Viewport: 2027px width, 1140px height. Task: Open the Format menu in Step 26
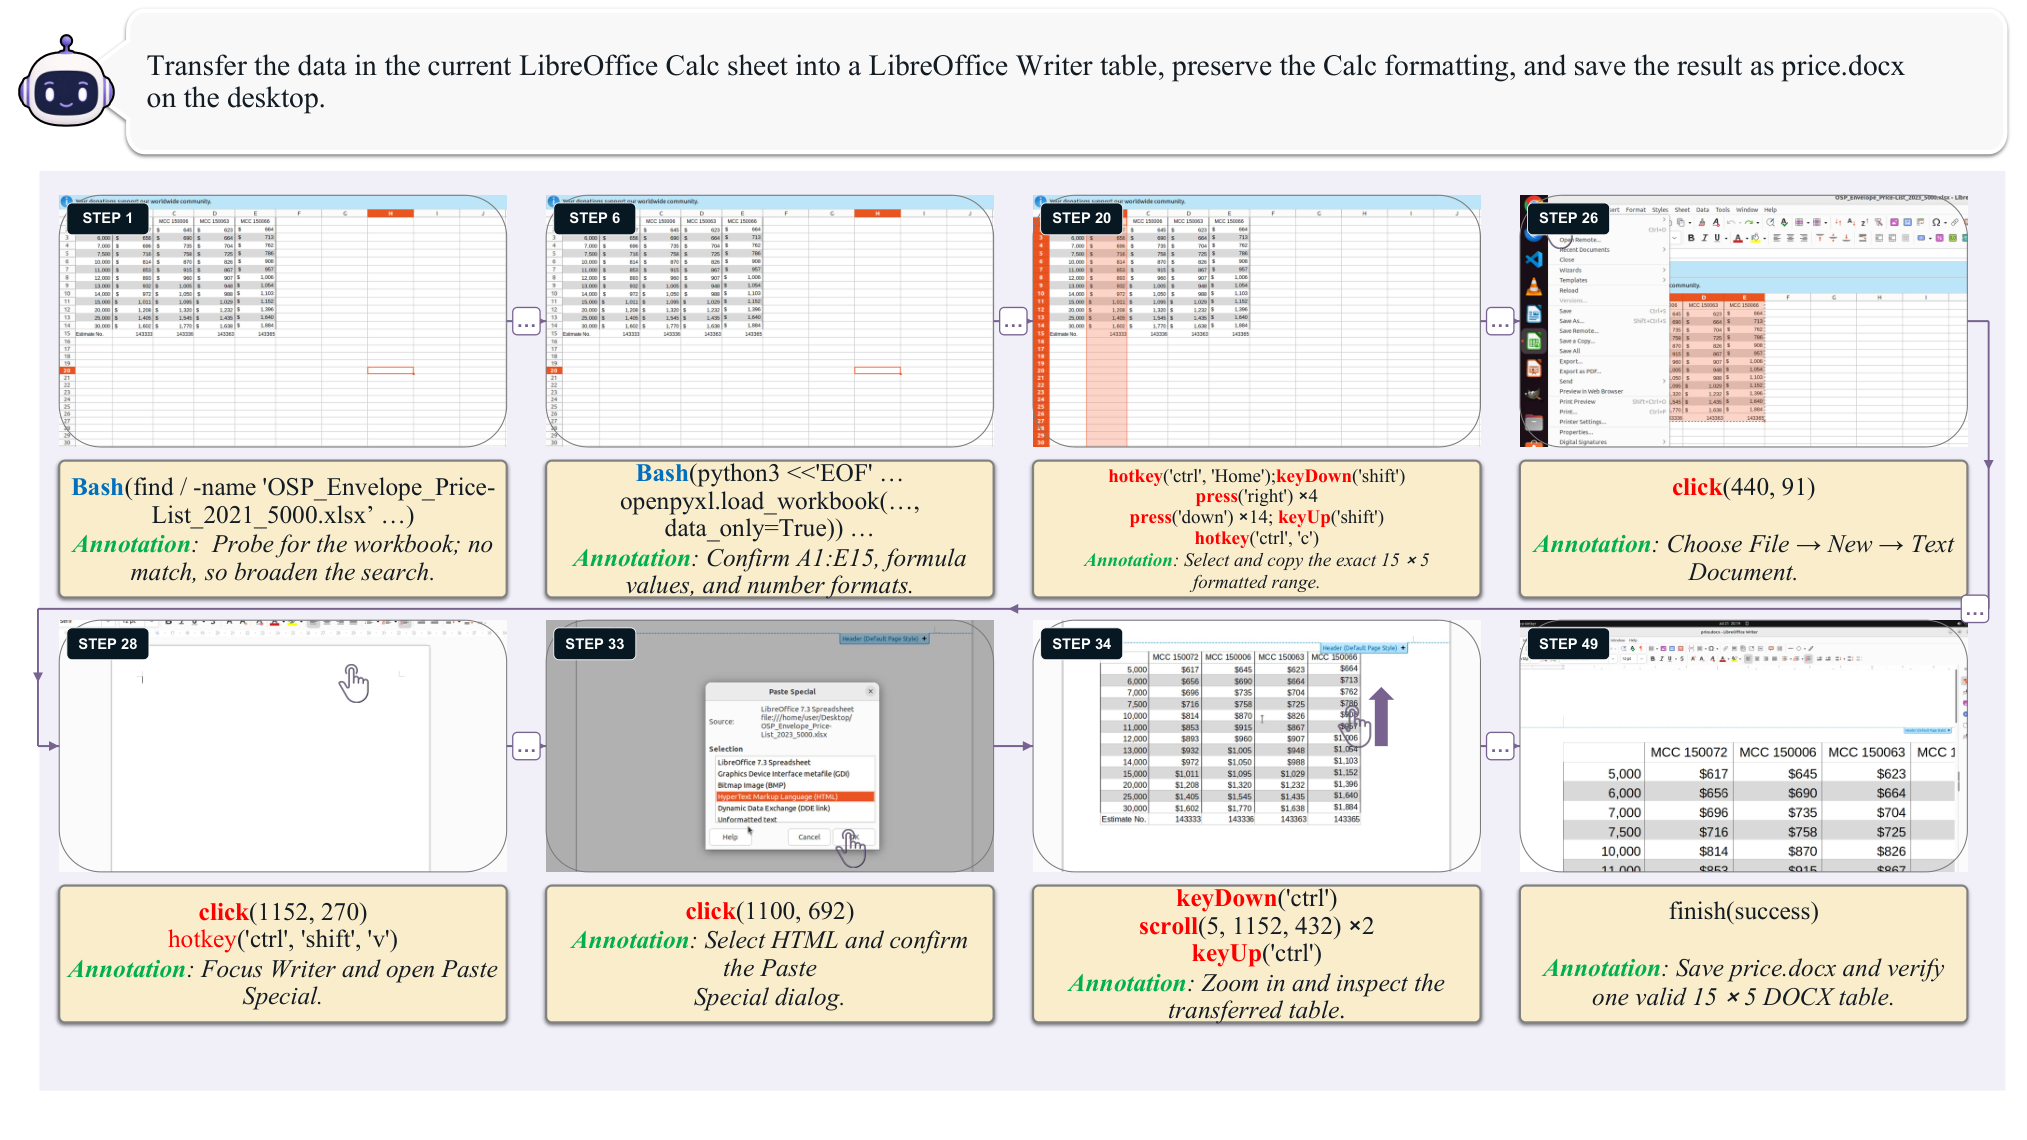[1636, 210]
